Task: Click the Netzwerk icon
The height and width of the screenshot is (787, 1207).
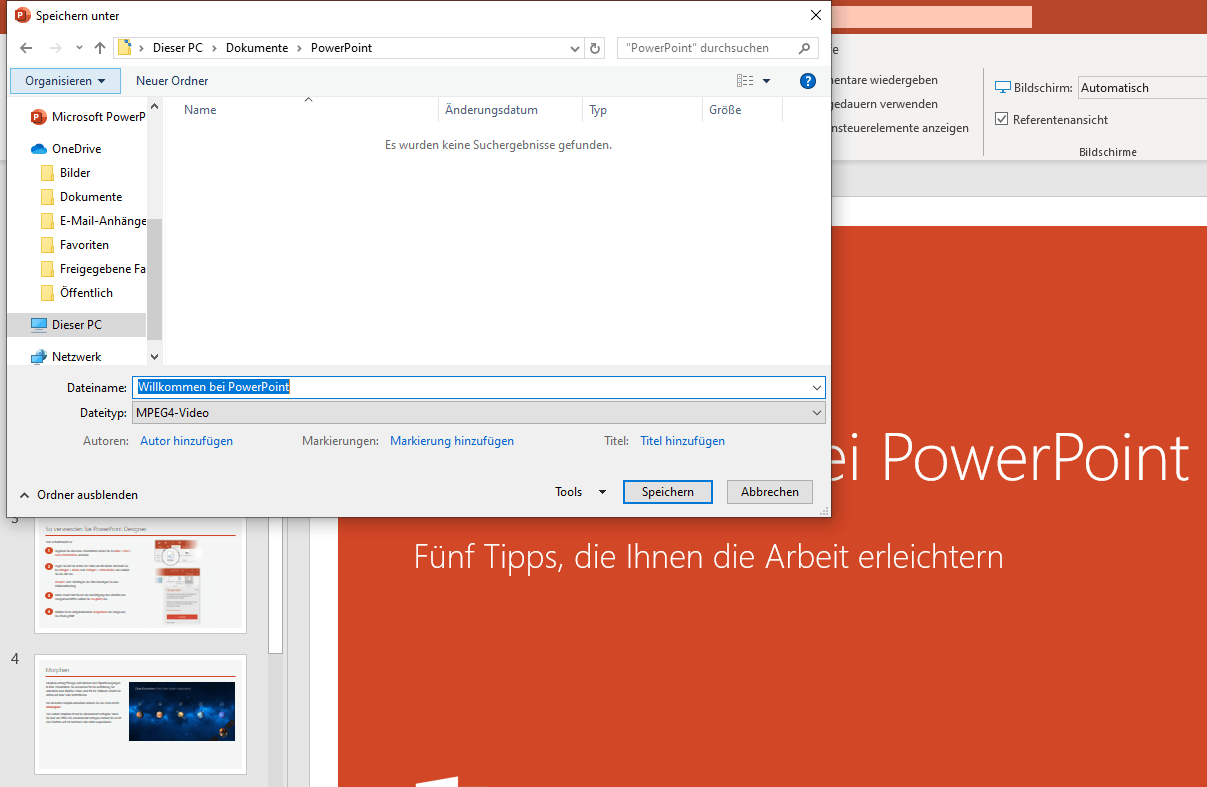Action: click(x=39, y=357)
